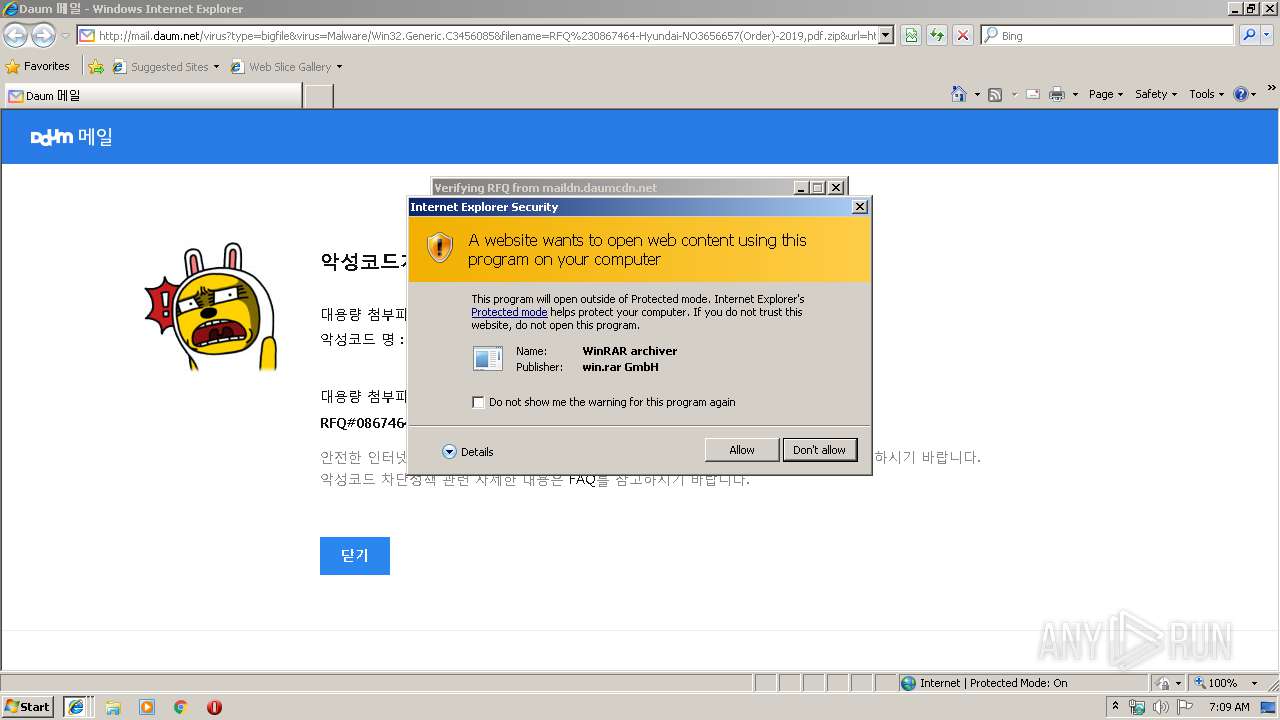1280x720 pixels.
Task: Click the red Opera-style taskbar icon
Action: 214,707
